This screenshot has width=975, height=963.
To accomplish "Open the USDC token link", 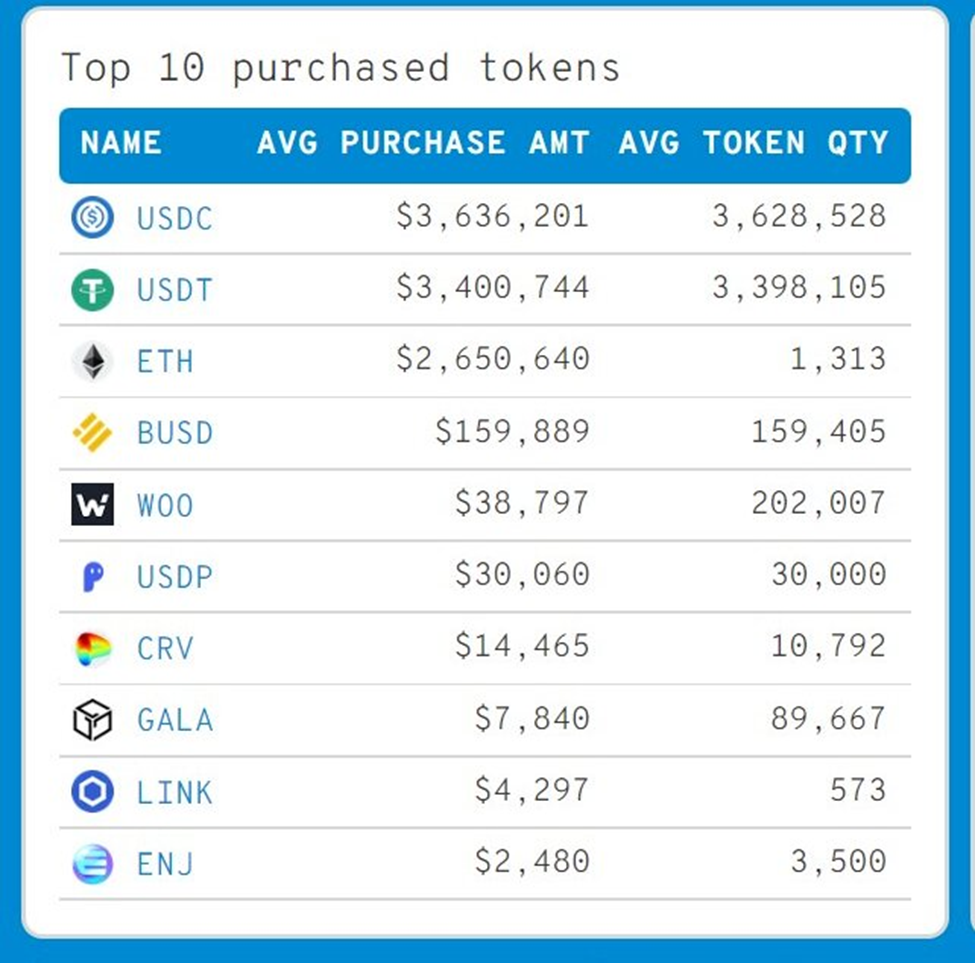I will [175, 218].
